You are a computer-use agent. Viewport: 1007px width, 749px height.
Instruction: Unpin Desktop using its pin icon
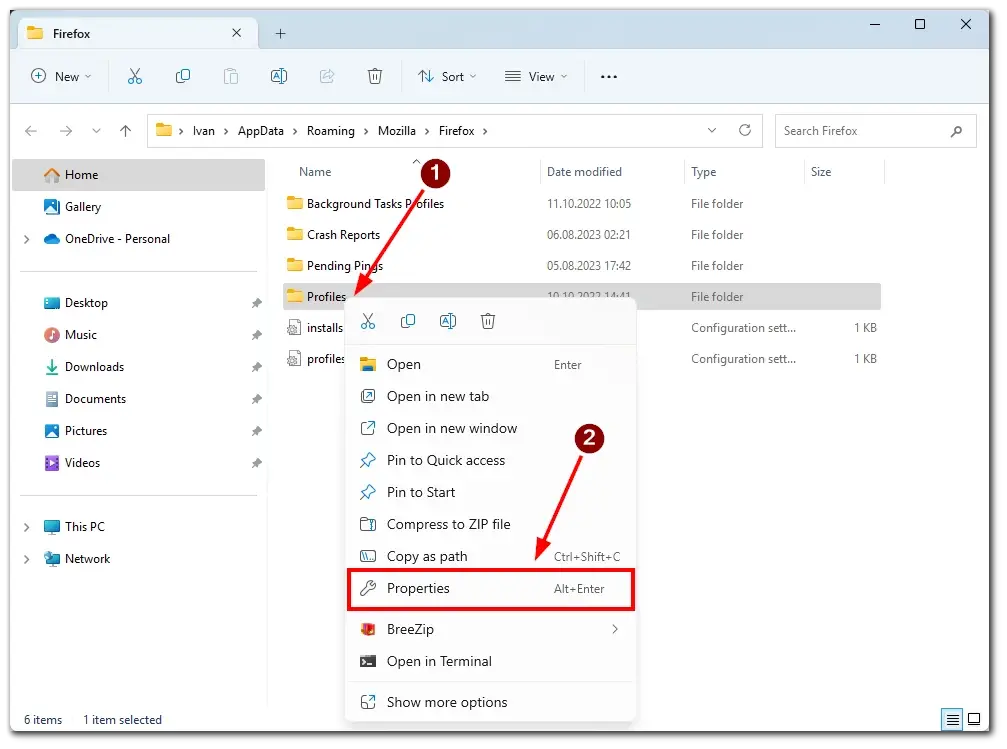(x=256, y=303)
